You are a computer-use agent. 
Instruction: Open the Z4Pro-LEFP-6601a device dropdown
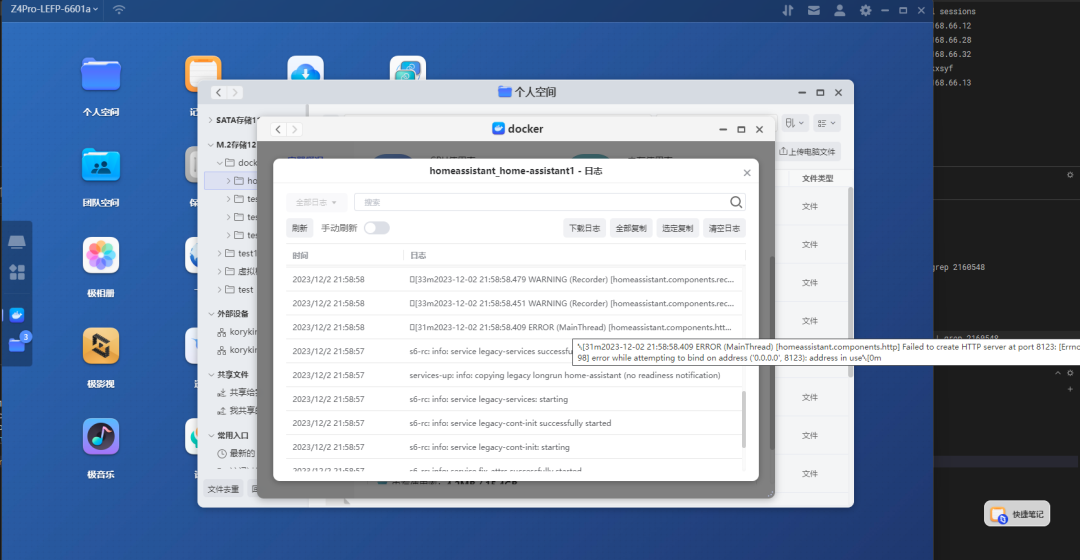click(54, 9)
